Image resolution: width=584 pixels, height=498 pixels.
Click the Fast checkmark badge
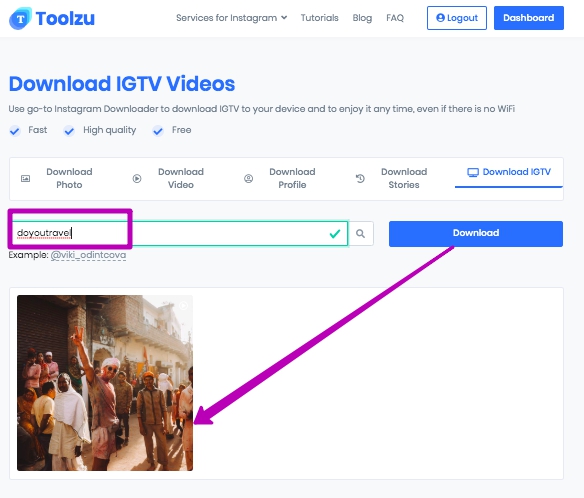tap(15, 131)
